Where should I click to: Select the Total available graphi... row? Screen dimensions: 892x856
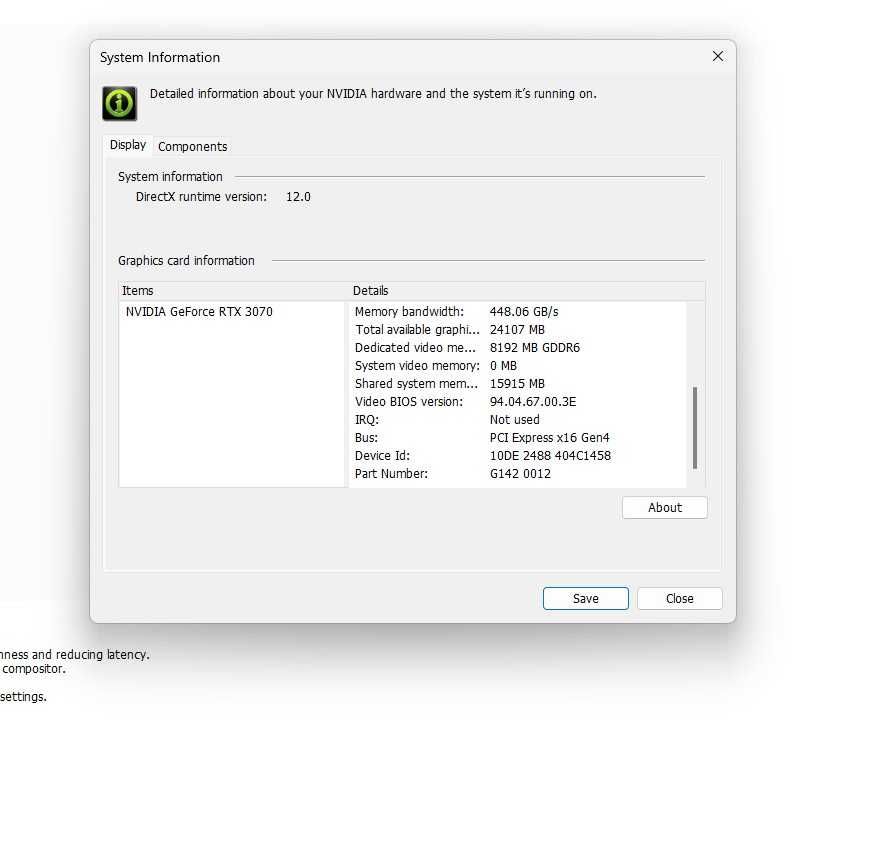coord(517,330)
